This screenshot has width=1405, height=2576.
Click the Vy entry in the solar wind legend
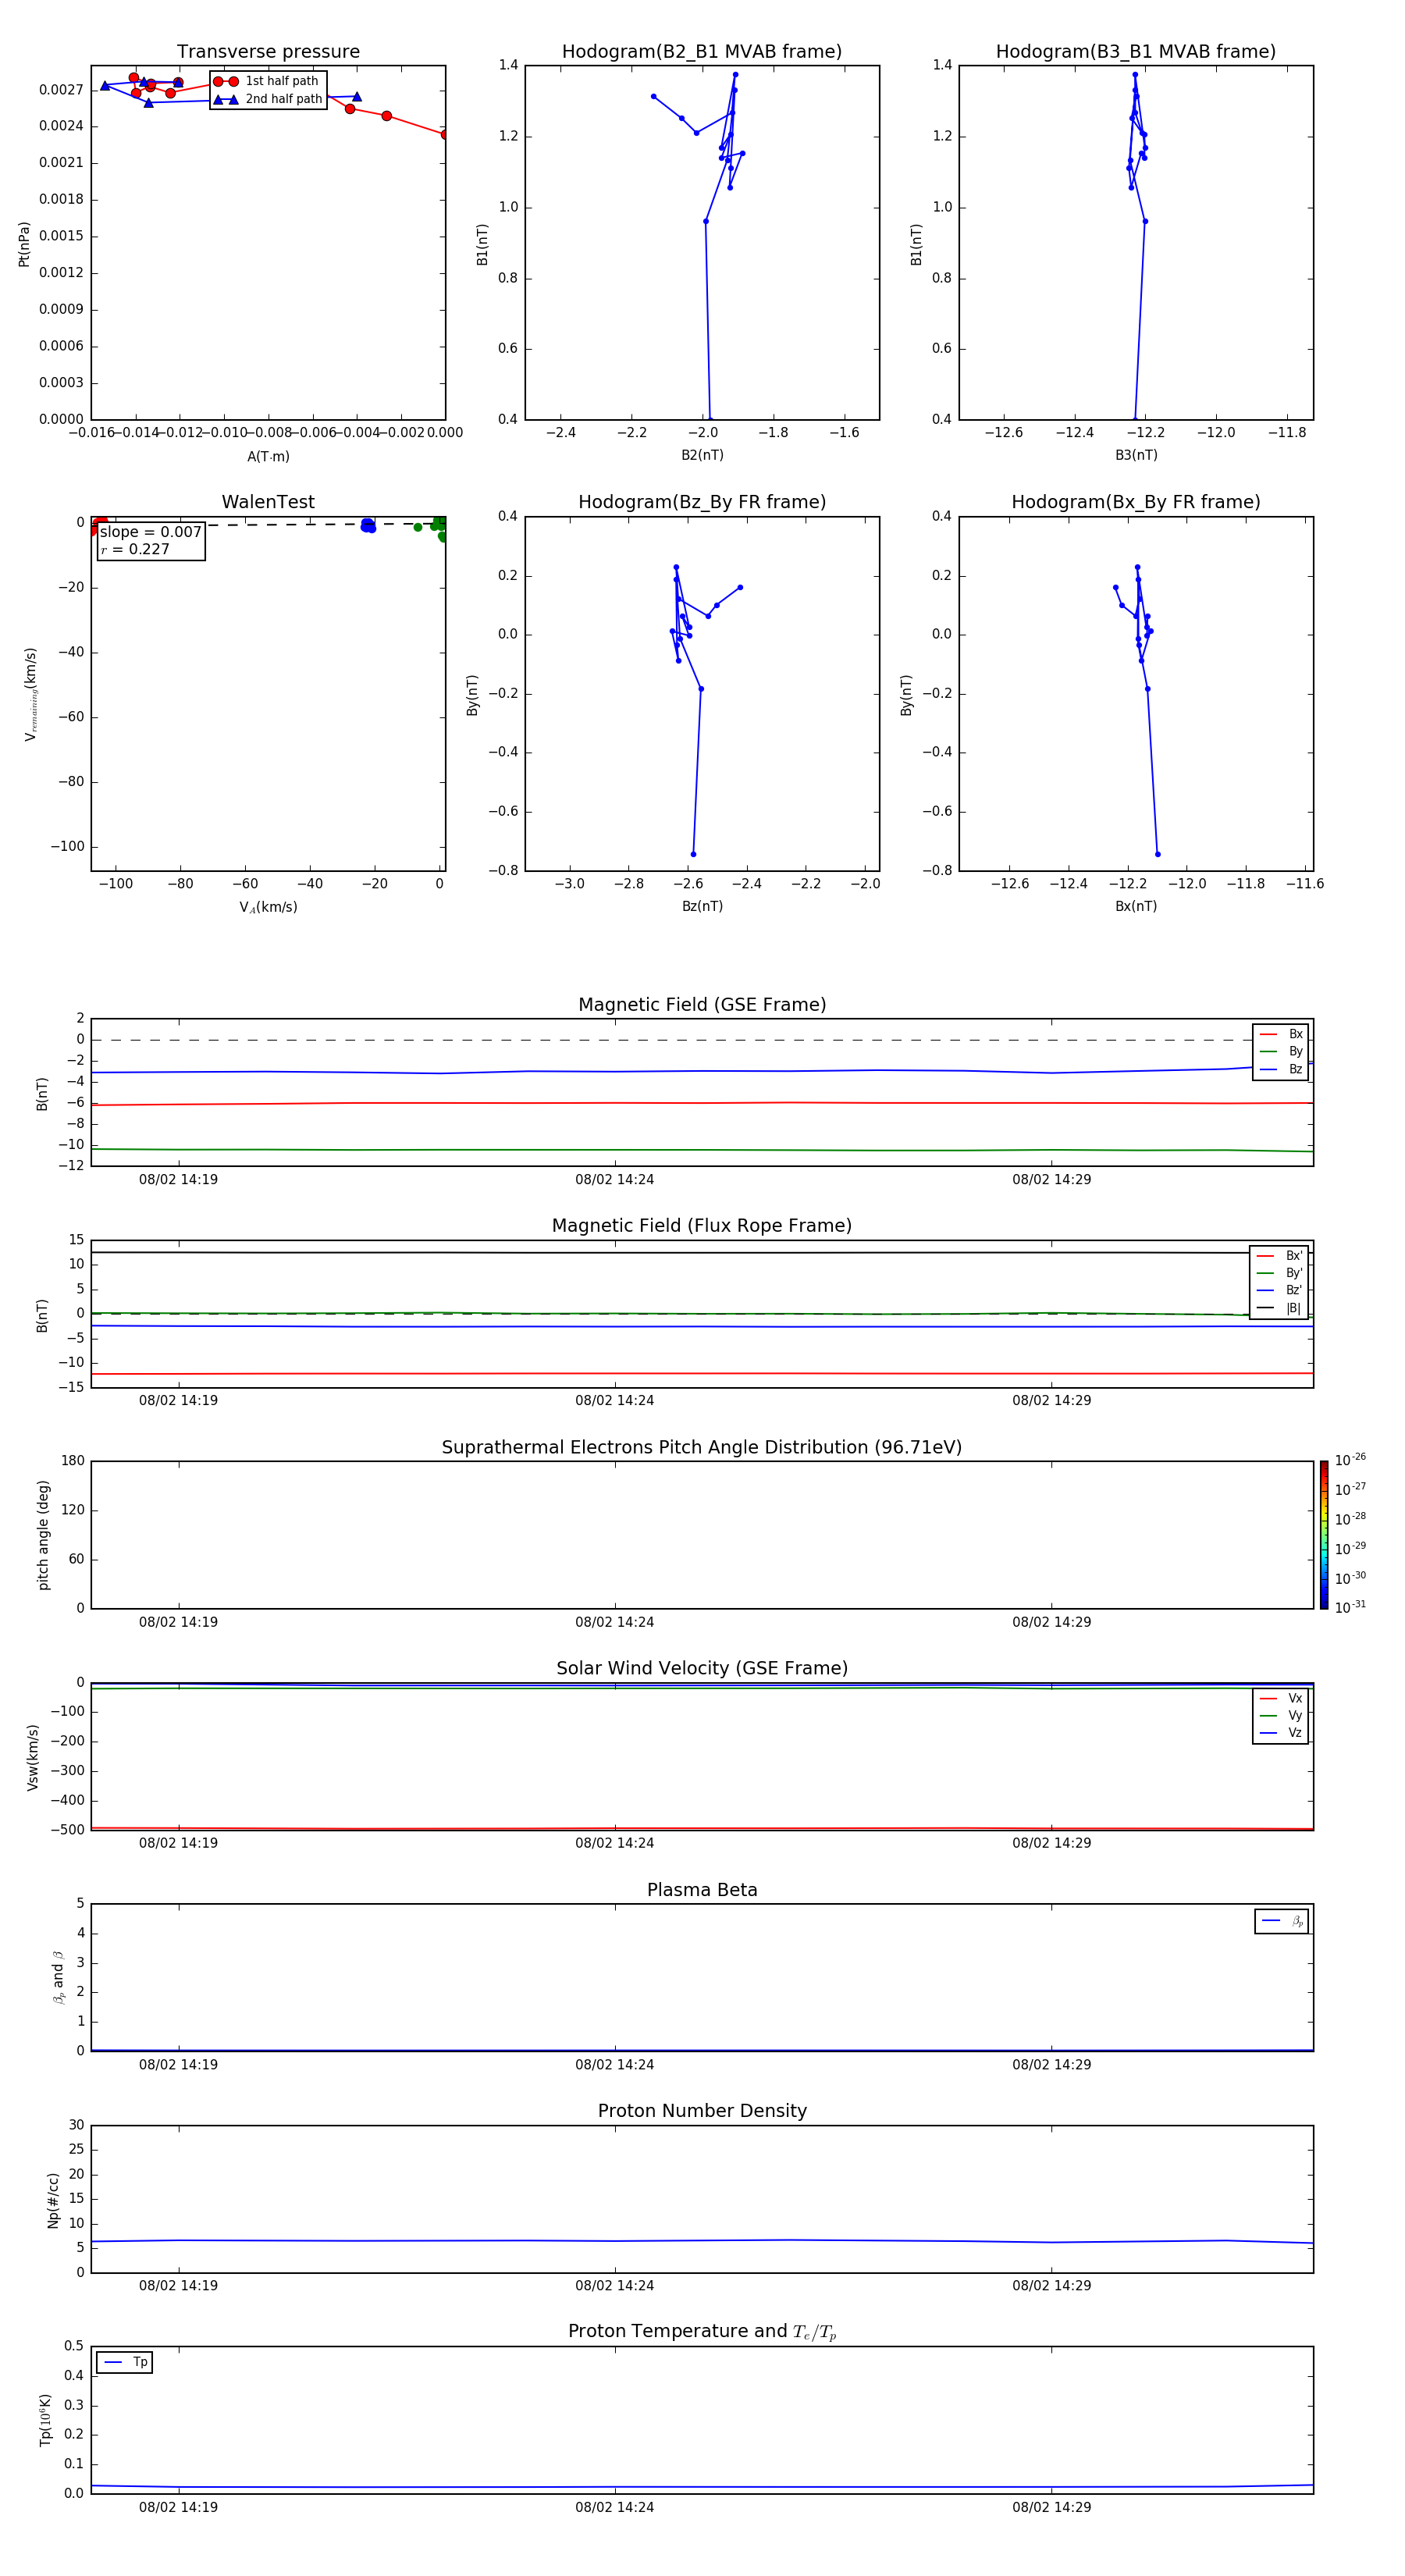[x=1281, y=1715]
